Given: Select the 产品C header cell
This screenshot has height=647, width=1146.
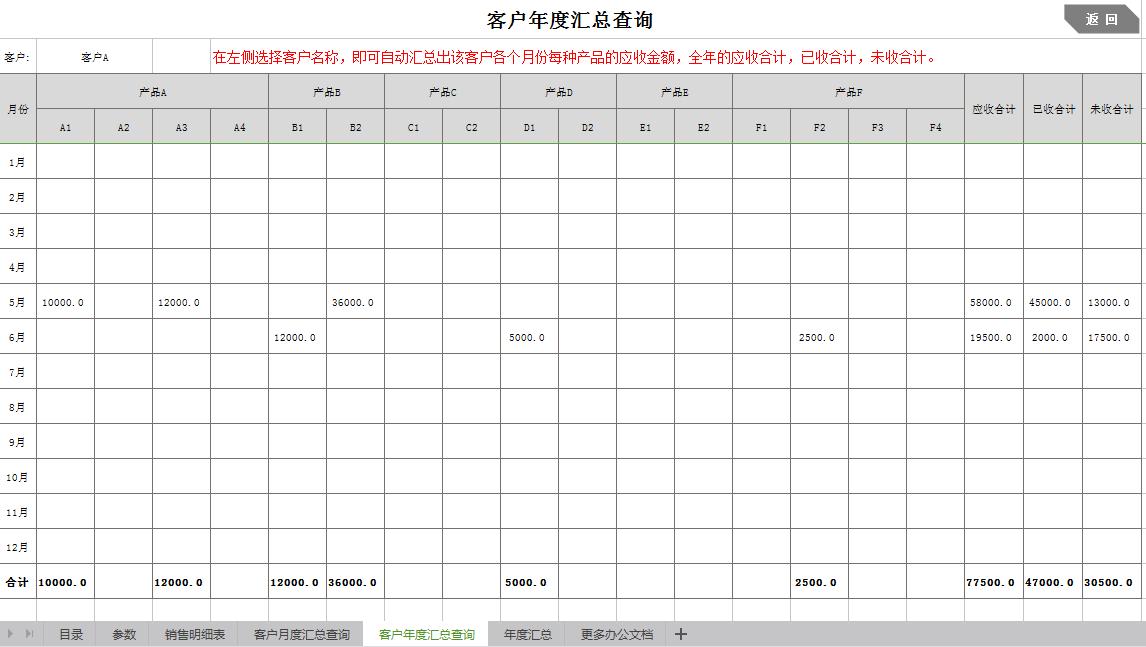Looking at the screenshot, I should [x=442, y=92].
